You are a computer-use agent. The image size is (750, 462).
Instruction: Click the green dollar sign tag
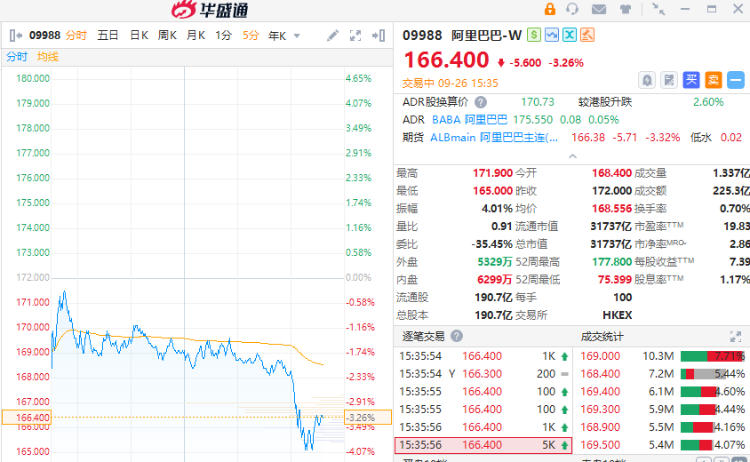534,35
